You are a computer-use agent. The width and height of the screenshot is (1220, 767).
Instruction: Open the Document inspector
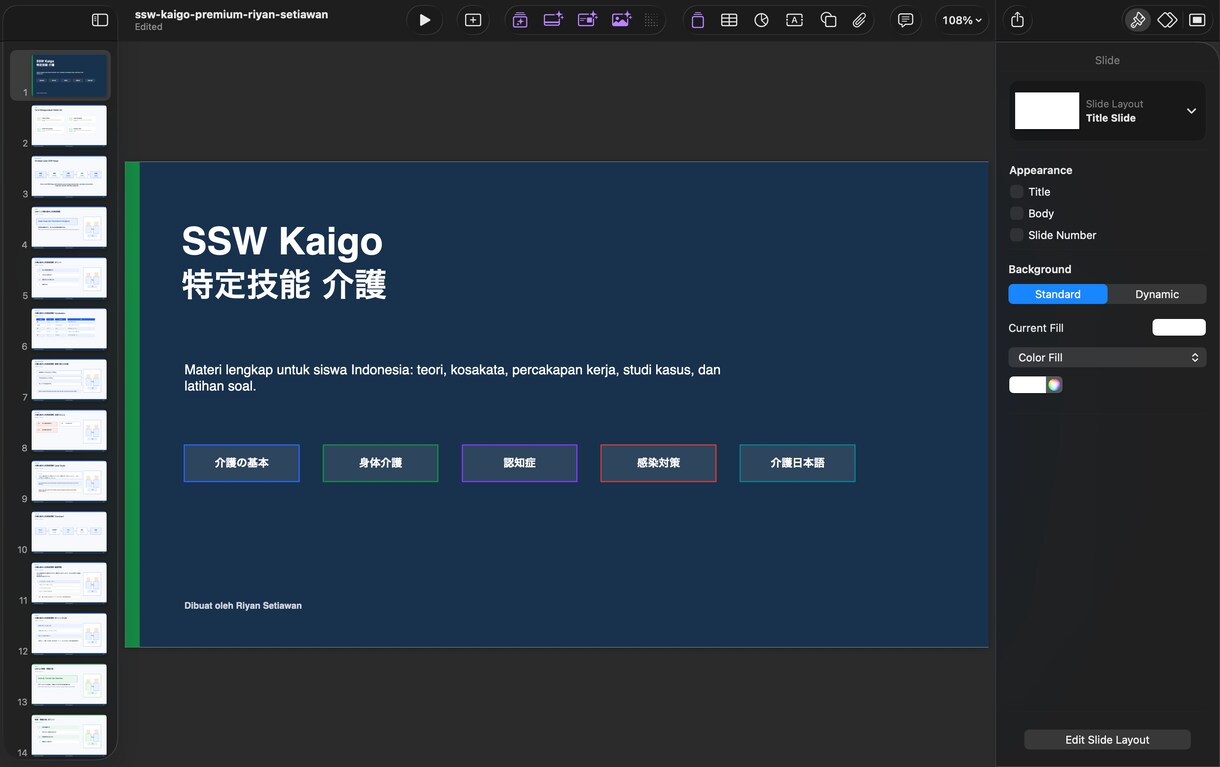coord(1197,20)
